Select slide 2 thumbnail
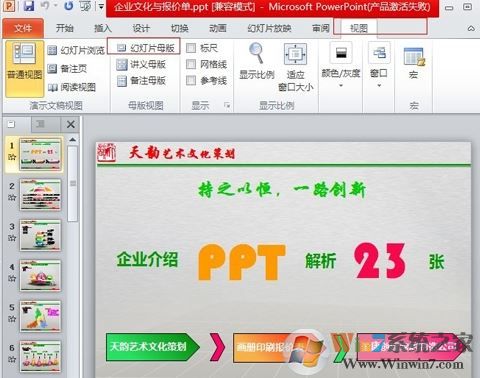480x378 pixels. (x=40, y=195)
